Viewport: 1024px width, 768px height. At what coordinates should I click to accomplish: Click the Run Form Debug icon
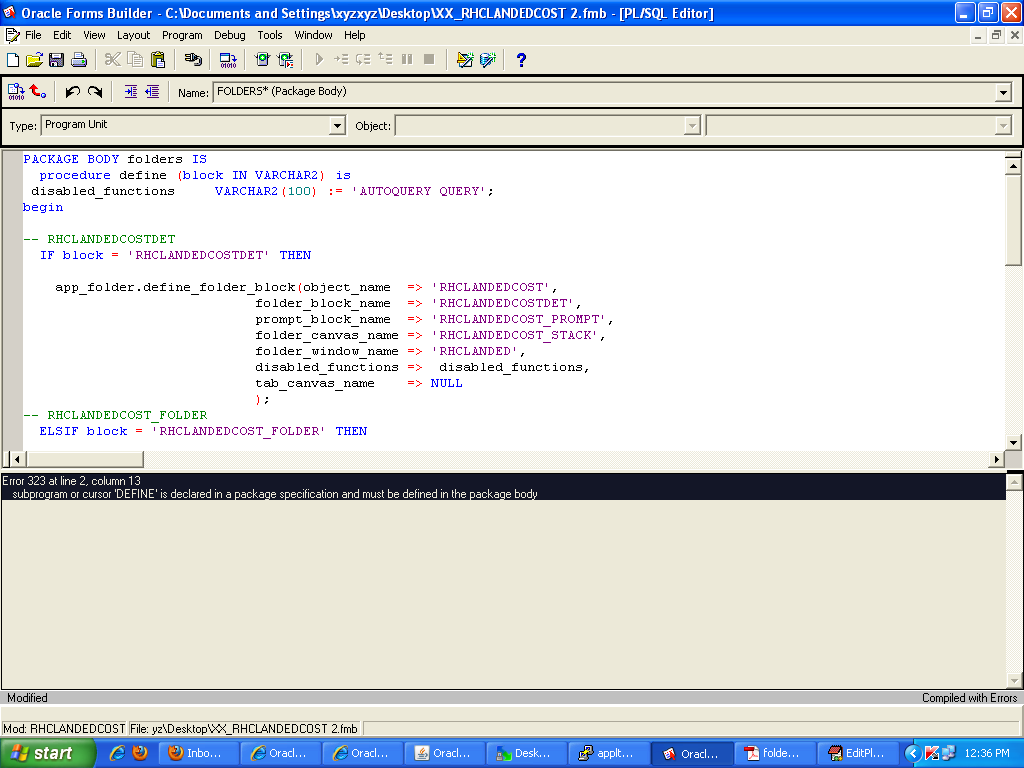(285, 60)
